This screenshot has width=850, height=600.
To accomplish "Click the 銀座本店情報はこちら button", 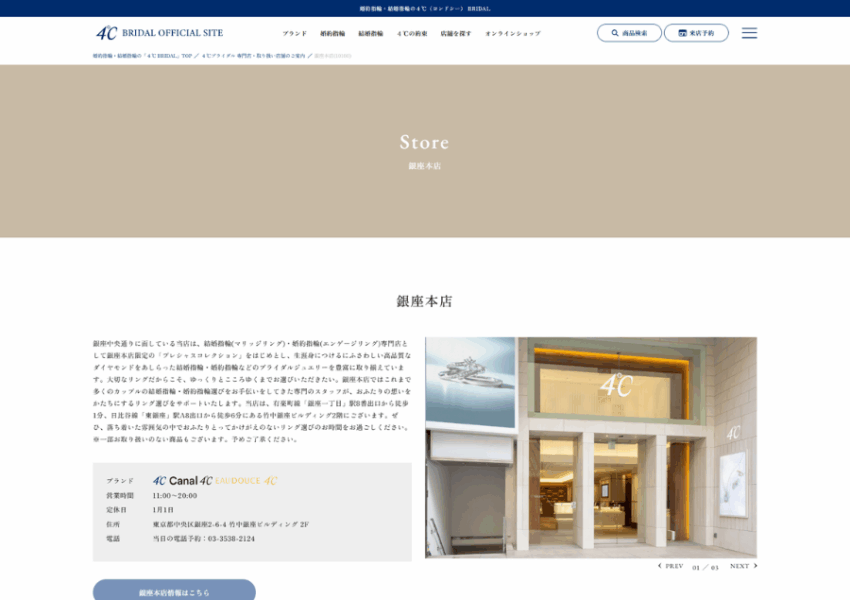I will click(174, 592).
